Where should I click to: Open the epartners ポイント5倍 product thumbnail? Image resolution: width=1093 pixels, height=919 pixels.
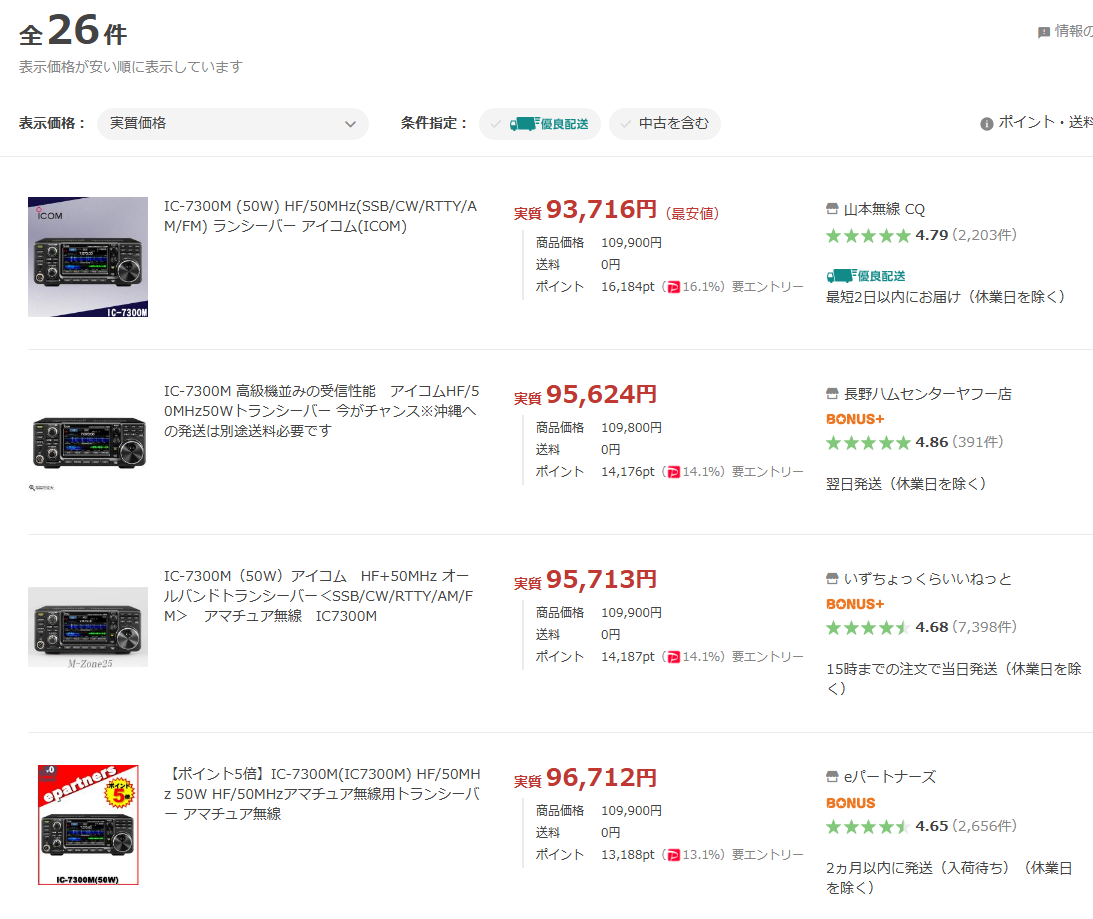[x=88, y=825]
